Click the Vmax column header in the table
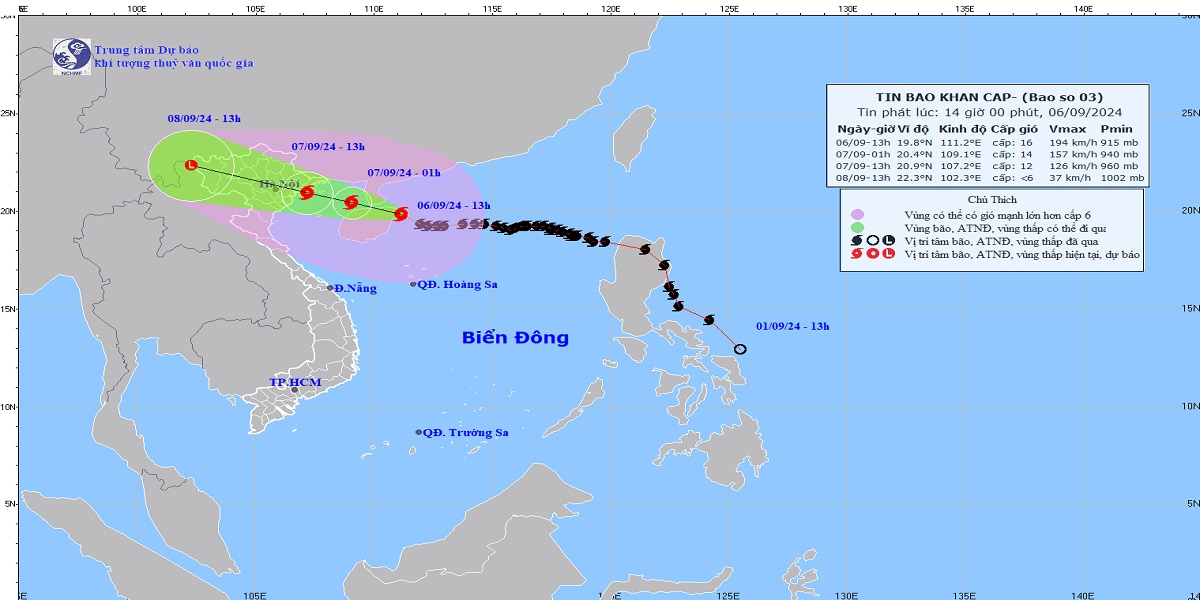Image resolution: width=1200 pixels, height=600 pixels. pos(1067,129)
